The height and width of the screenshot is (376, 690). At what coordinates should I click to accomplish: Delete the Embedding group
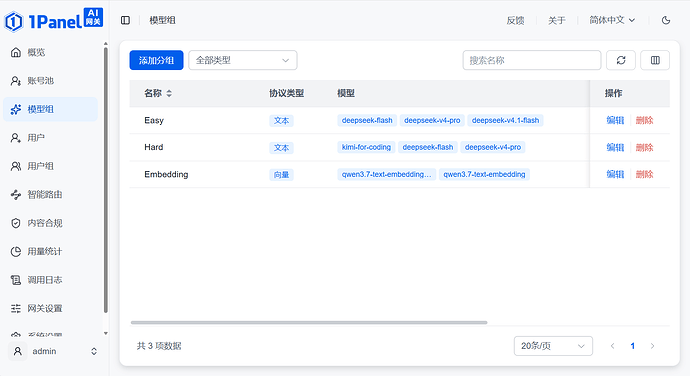click(644, 174)
